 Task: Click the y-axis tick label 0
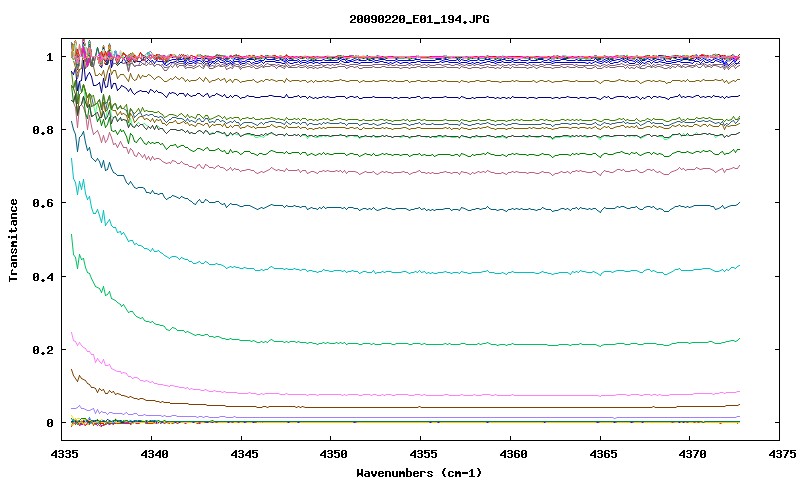coord(49,423)
